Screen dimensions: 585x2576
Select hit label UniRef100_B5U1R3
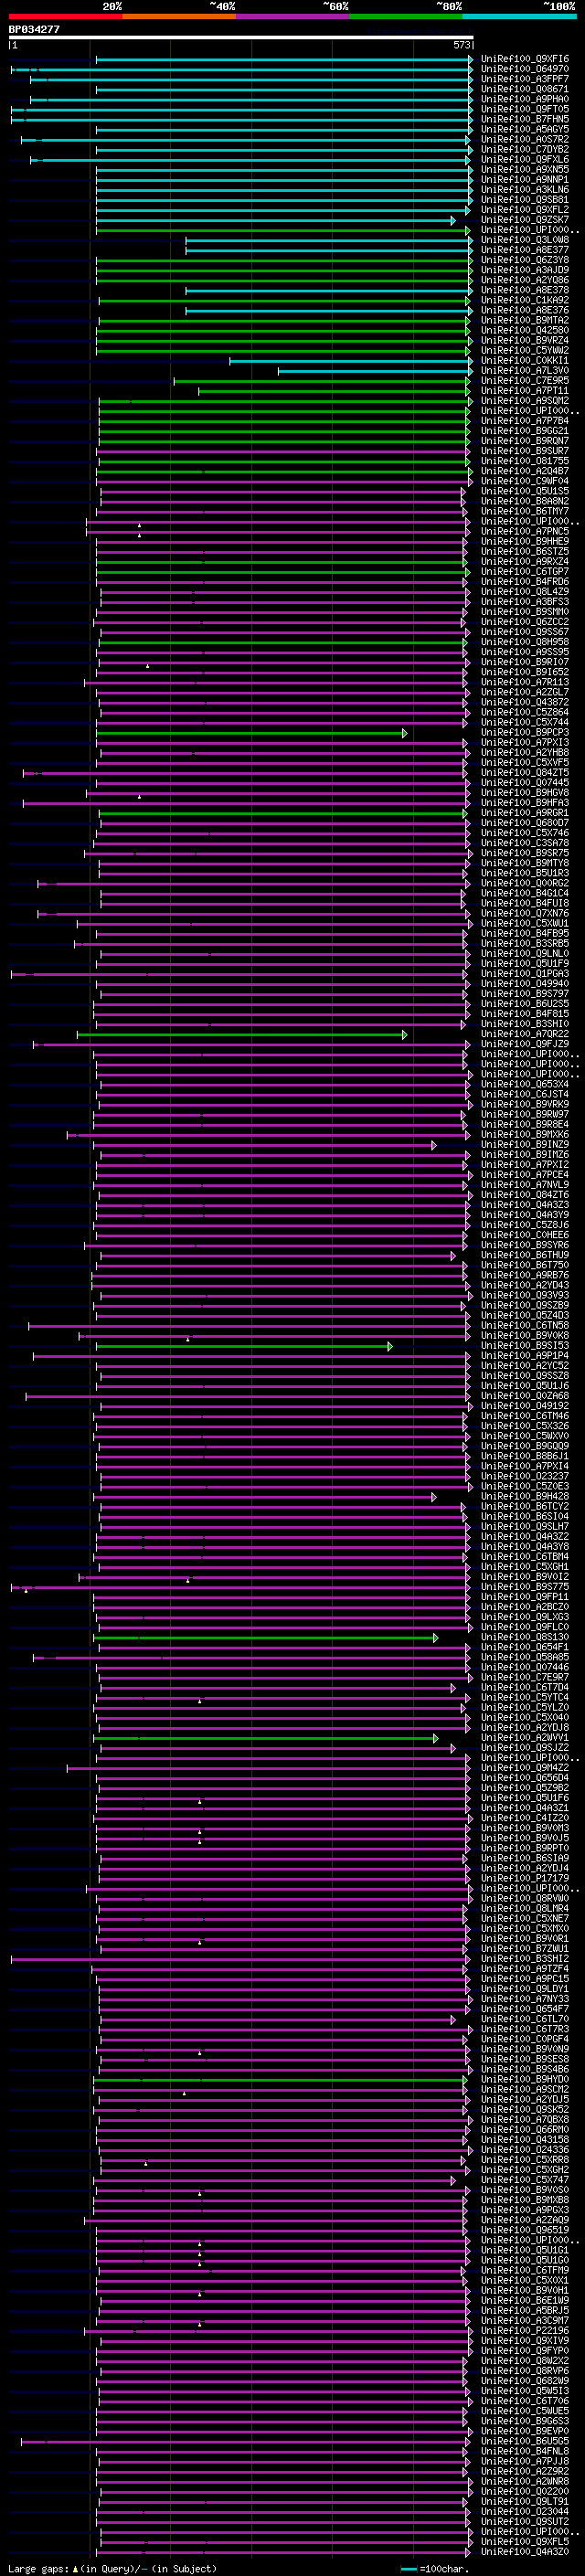tap(524, 873)
